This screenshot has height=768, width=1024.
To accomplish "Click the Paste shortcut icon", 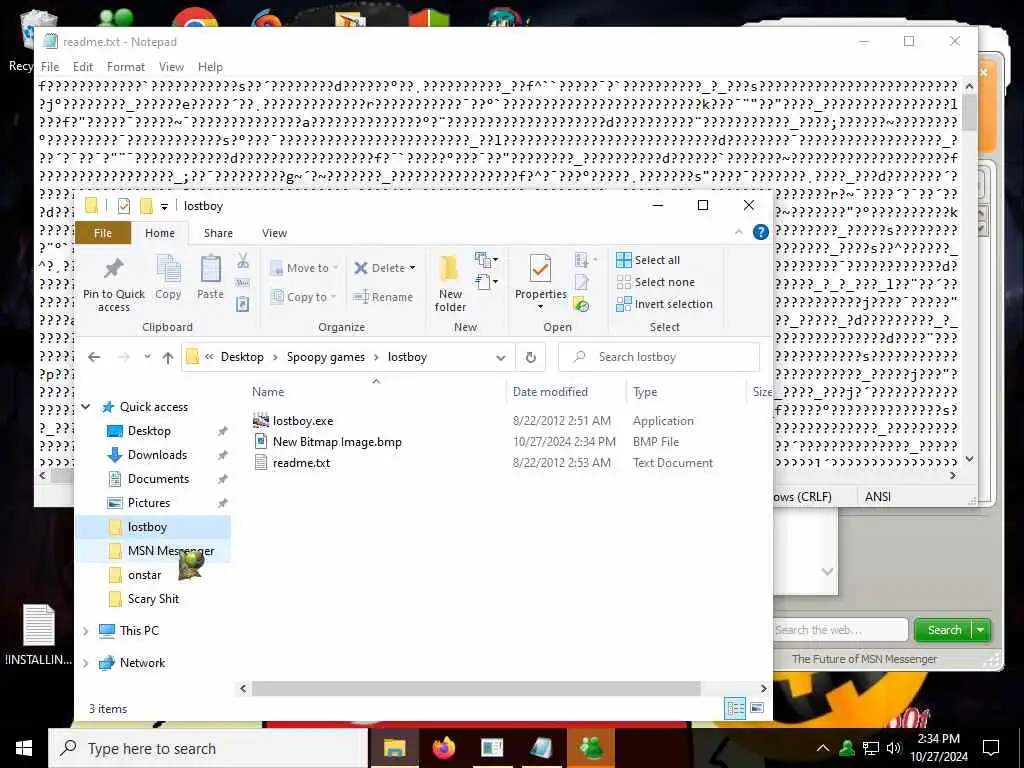I will click(243, 304).
